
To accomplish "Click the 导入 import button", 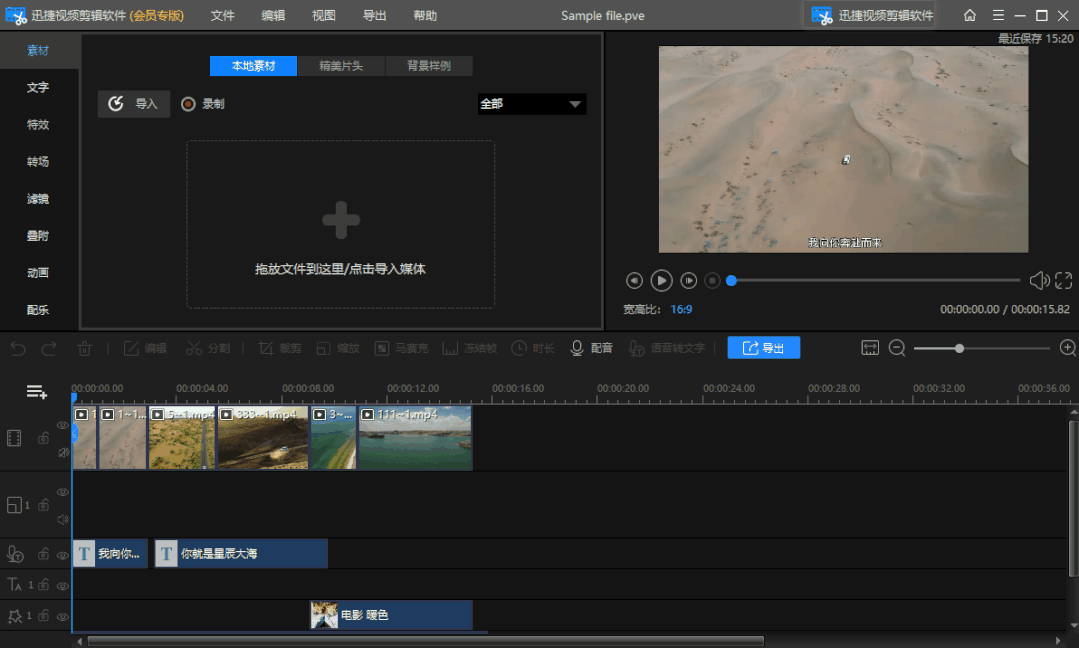I will pyautogui.click(x=134, y=104).
